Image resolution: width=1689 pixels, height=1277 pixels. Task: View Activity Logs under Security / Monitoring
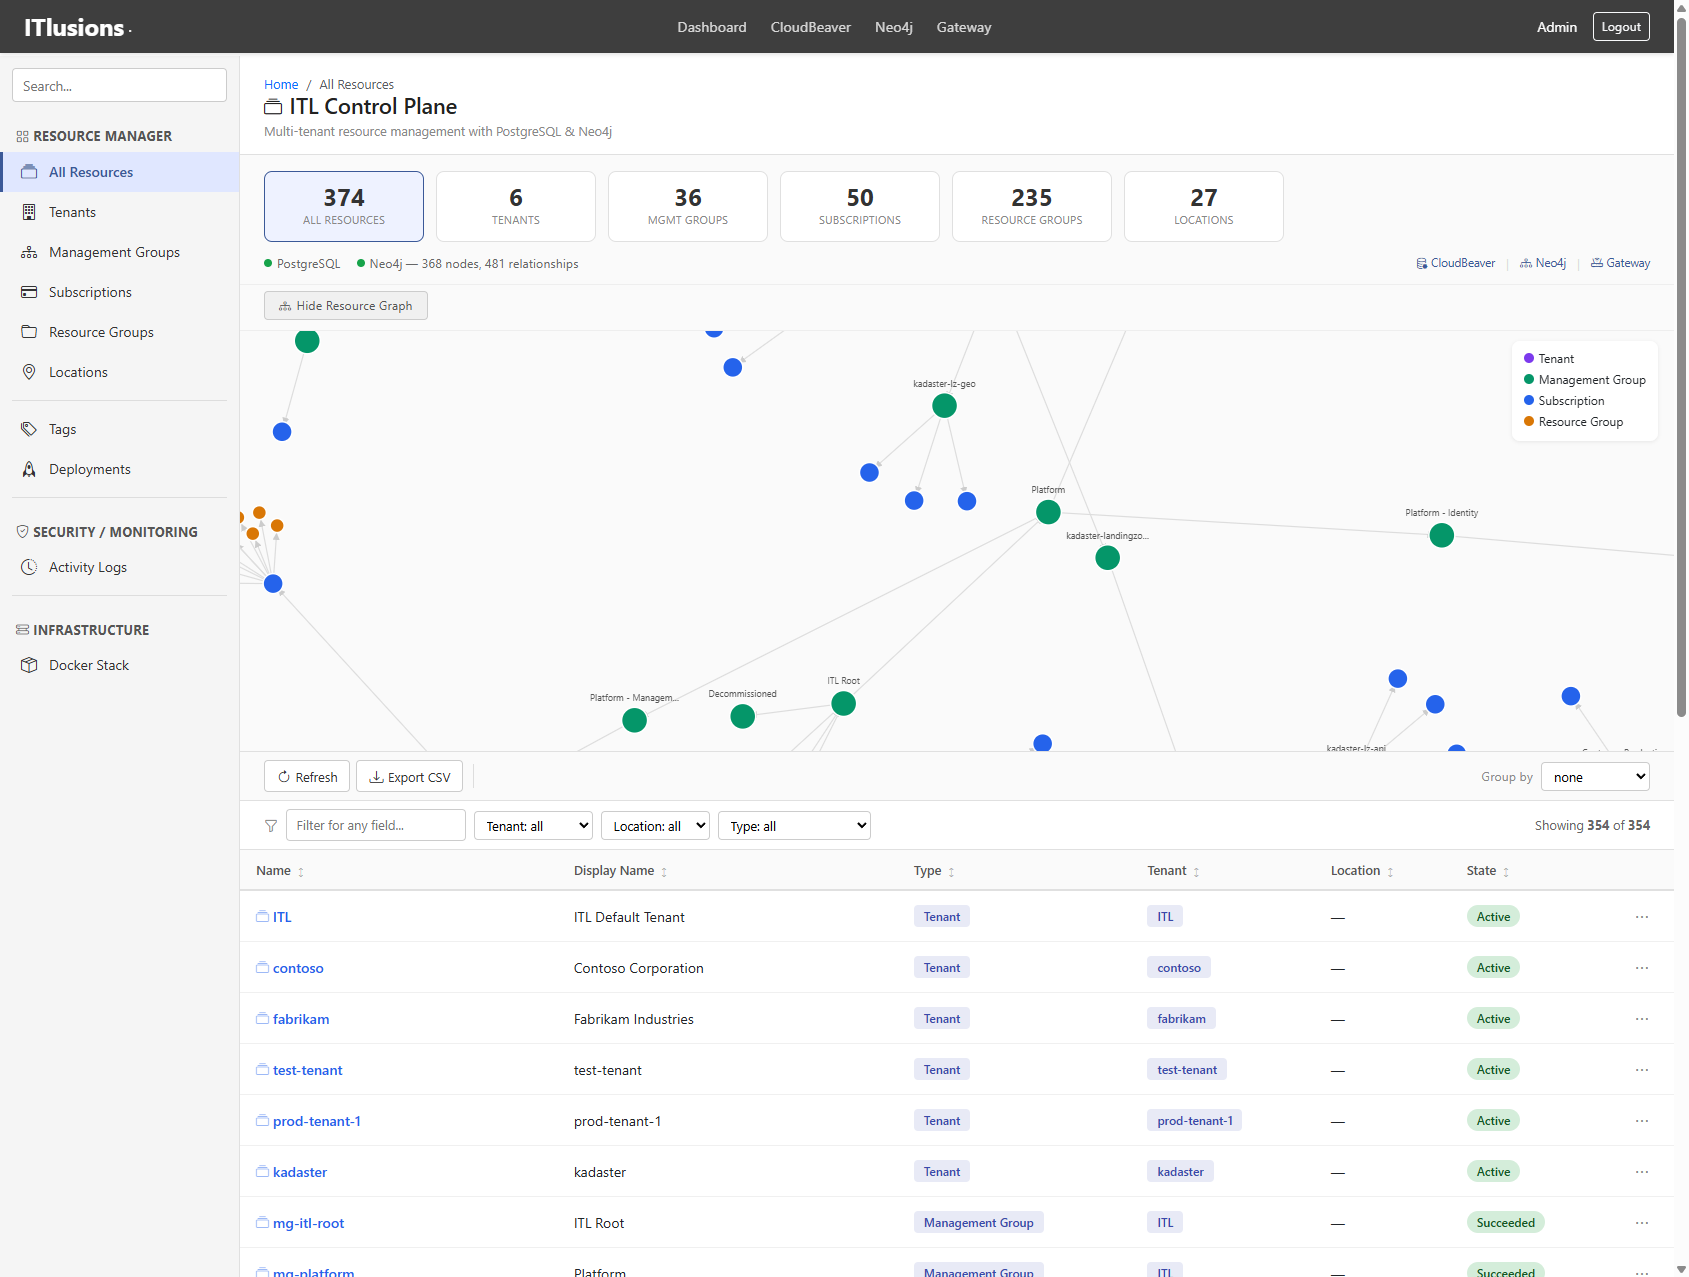pyautogui.click(x=87, y=566)
